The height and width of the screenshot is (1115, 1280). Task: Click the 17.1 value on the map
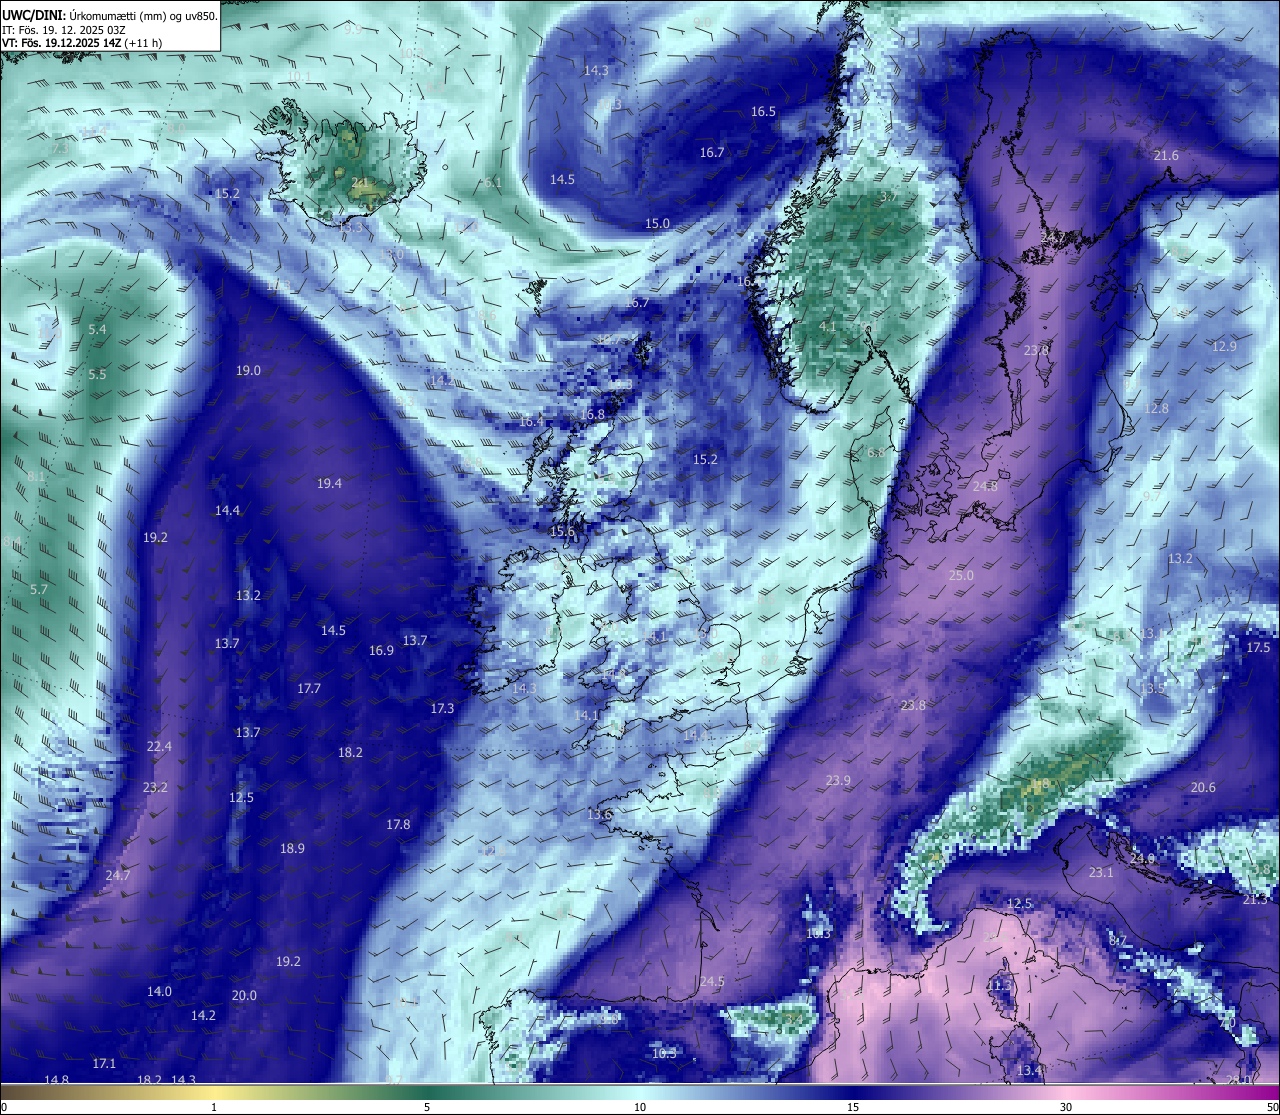[104, 1064]
